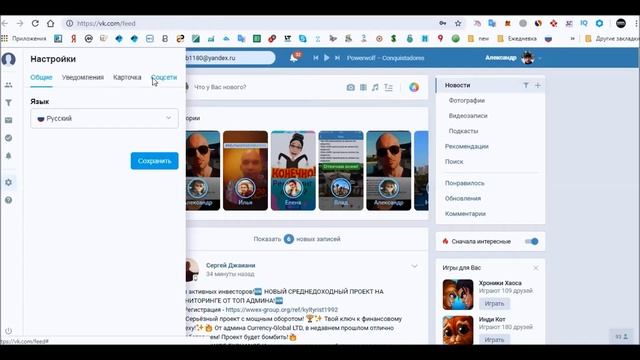This screenshot has height=360, width=640.
Task: Click the Сохранить button
Action: [x=154, y=161]
